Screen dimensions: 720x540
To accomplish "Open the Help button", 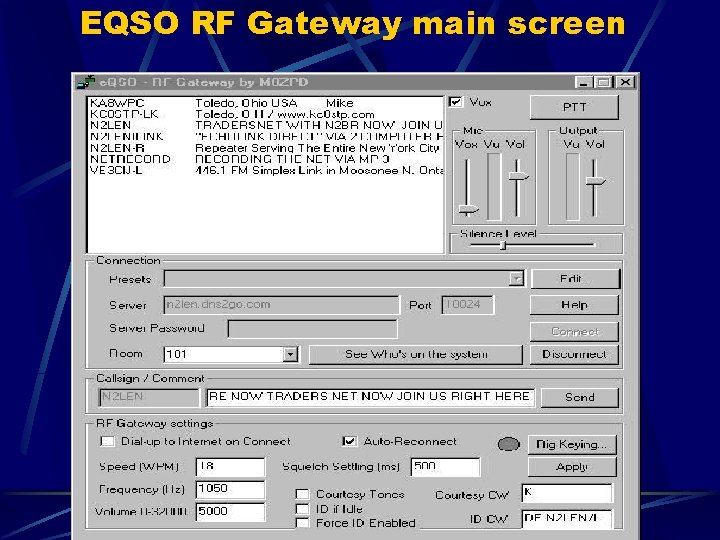I will pos(574,305).
